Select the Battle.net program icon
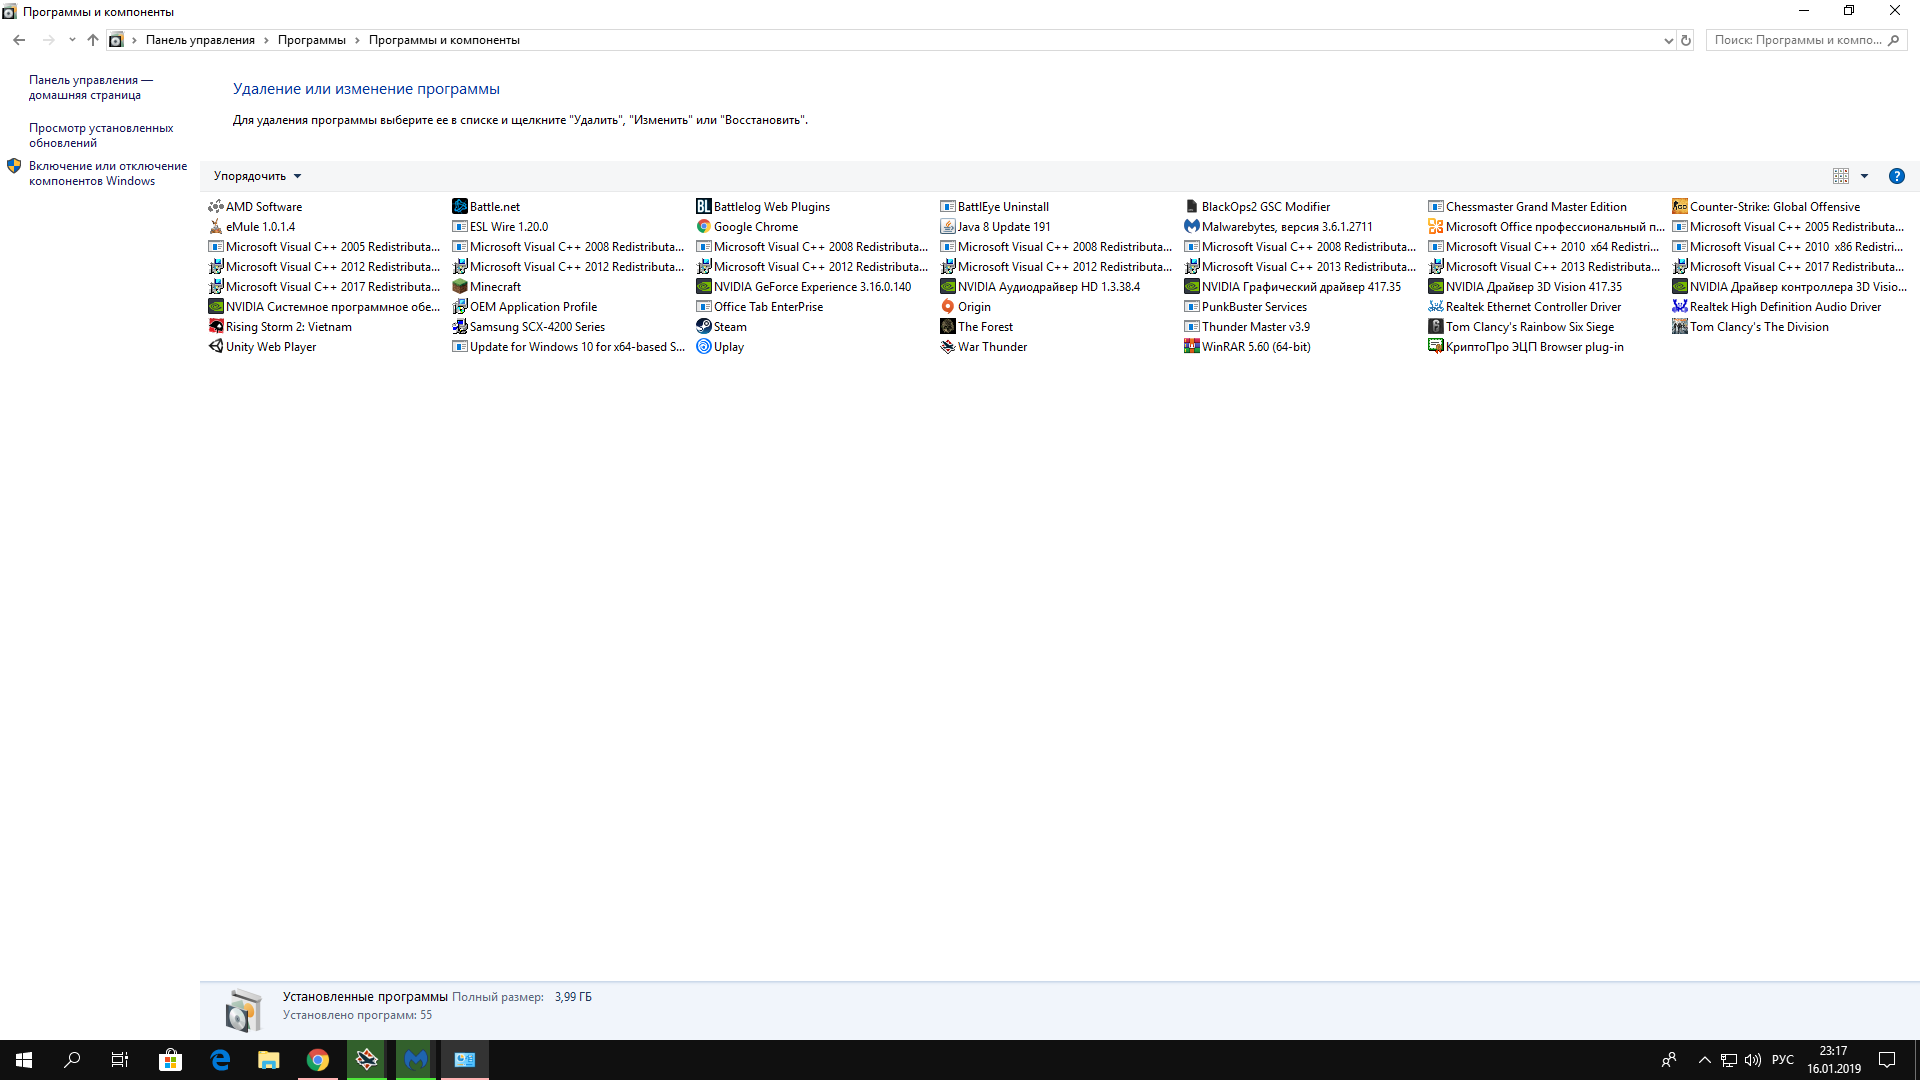The image size is (1920, 1080). coord(460,207)
